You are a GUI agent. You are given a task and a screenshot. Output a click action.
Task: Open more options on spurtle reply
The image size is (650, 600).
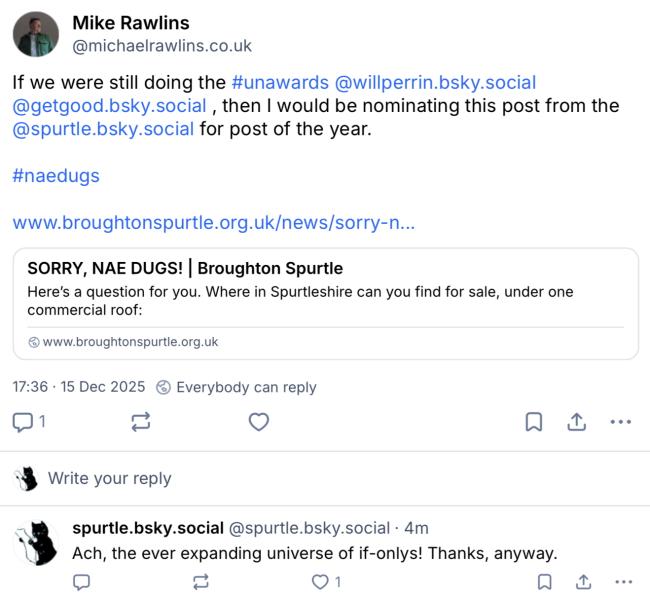click(x=623, y=582)
